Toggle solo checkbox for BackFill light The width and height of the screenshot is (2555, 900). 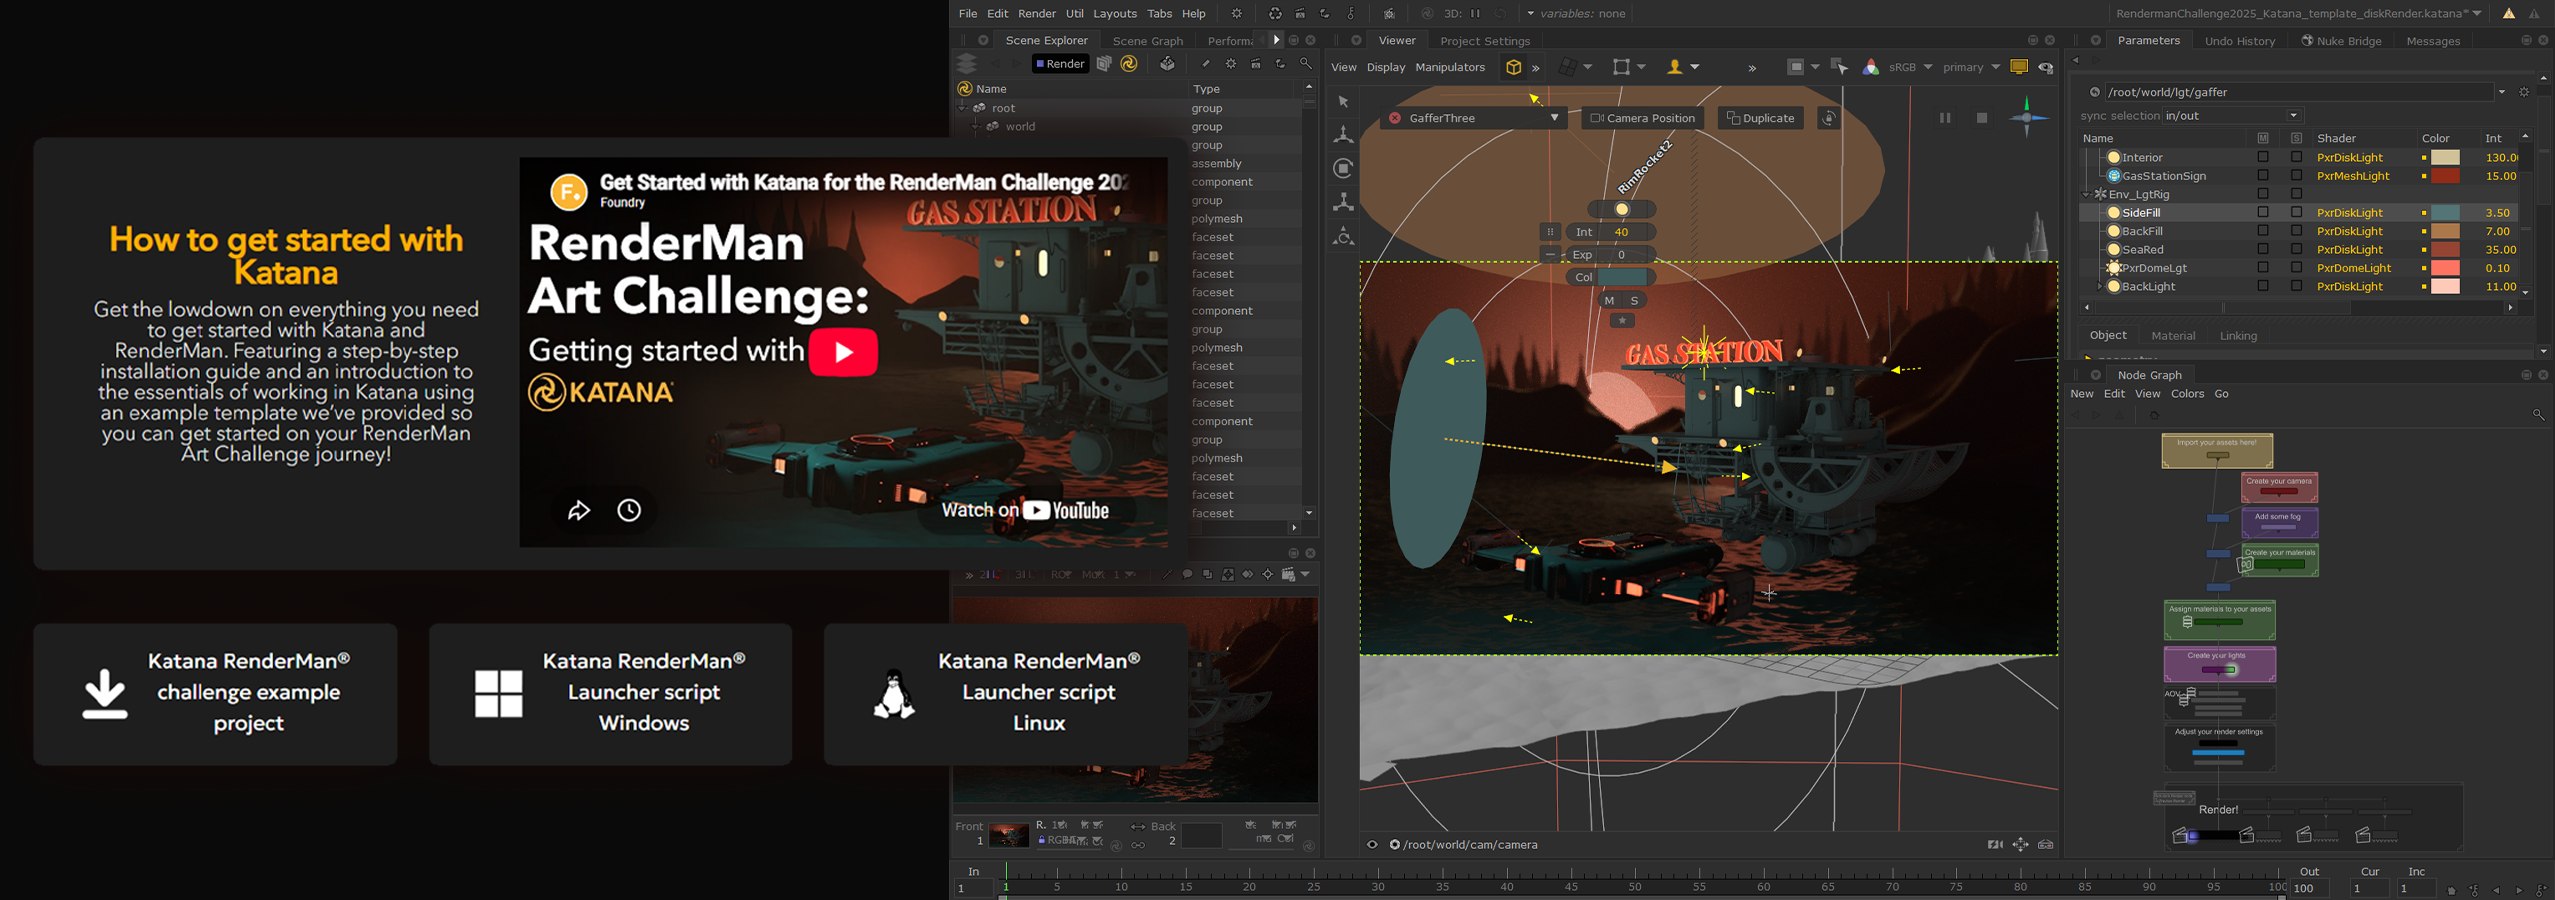(x=2296, y=231)
